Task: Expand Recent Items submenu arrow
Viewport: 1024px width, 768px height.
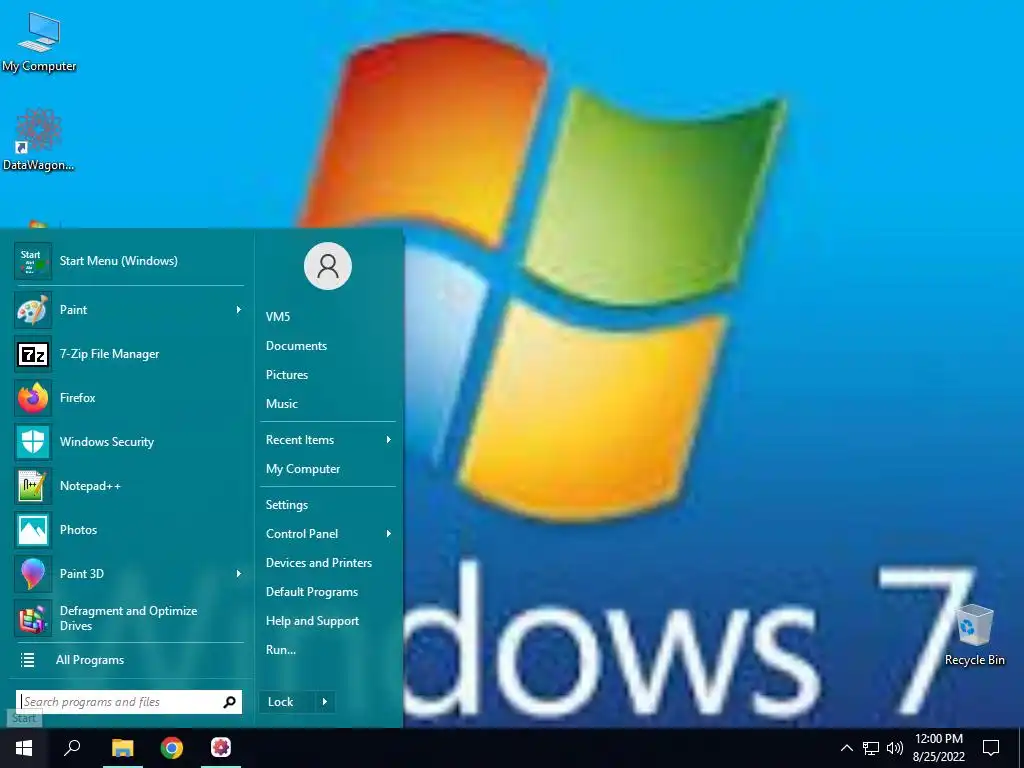Action: pyautogui.click(x=389, y=440)
